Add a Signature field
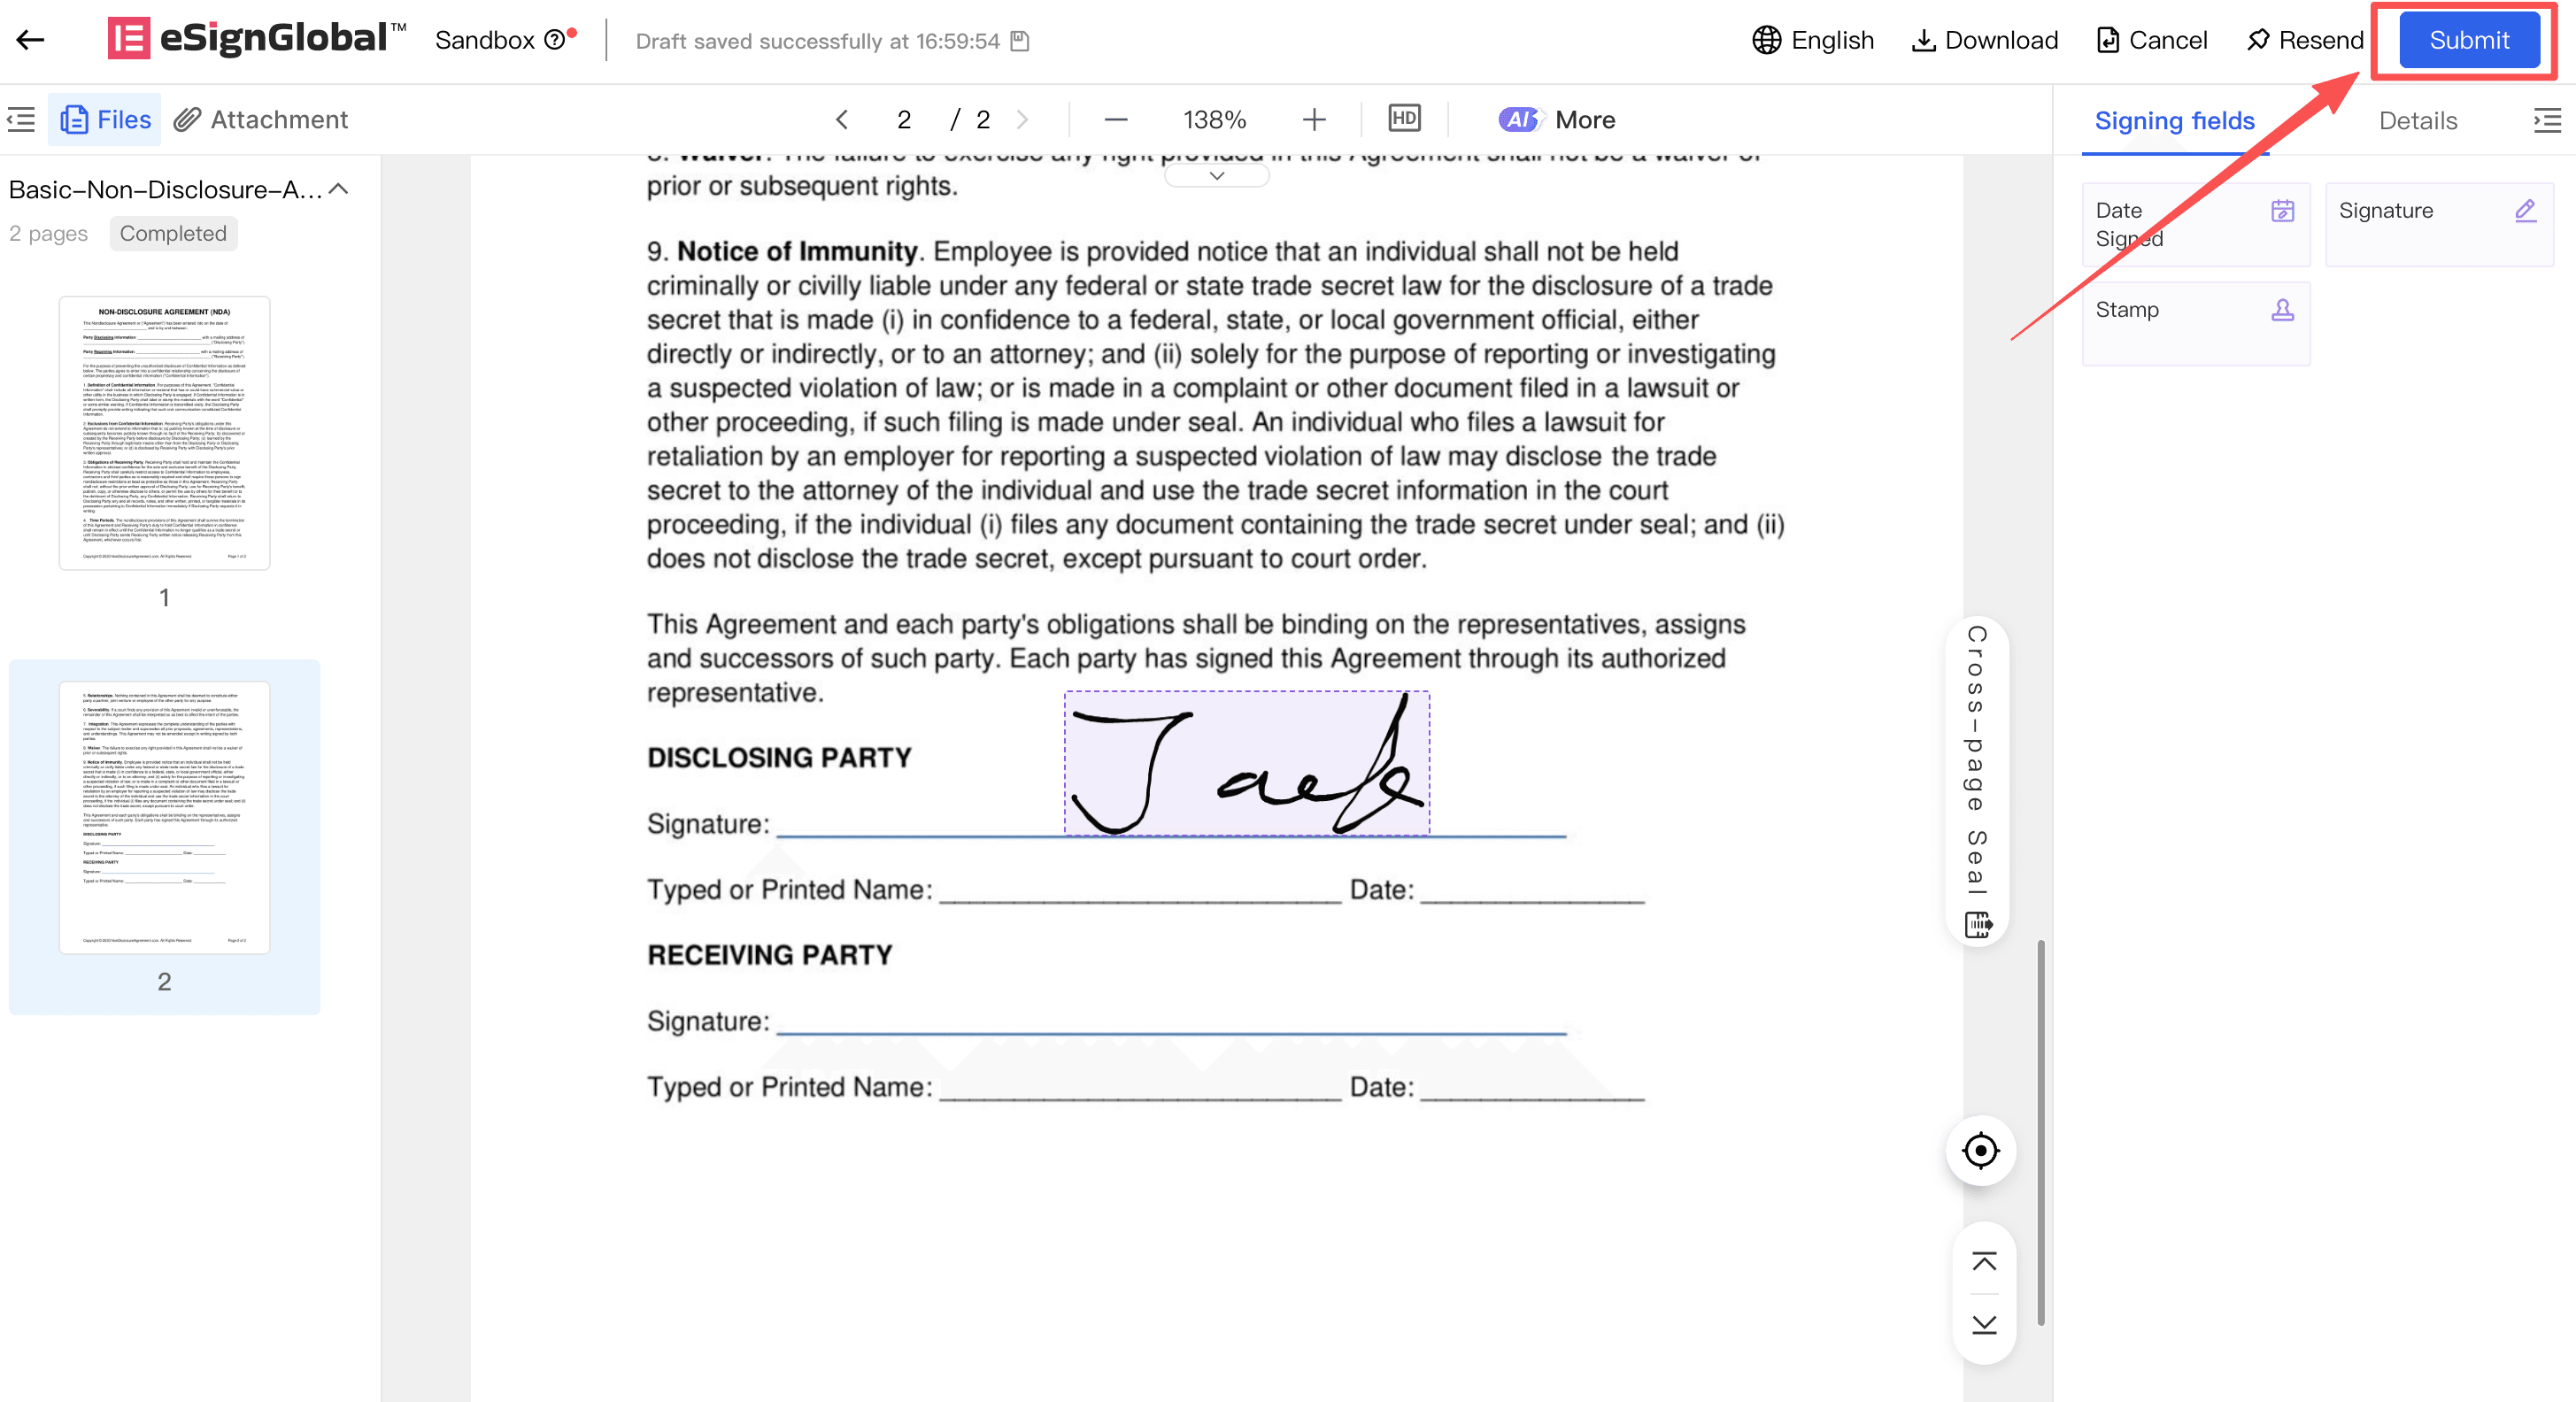Viewport: 2576px width, 1402px height. point(2438,224)
